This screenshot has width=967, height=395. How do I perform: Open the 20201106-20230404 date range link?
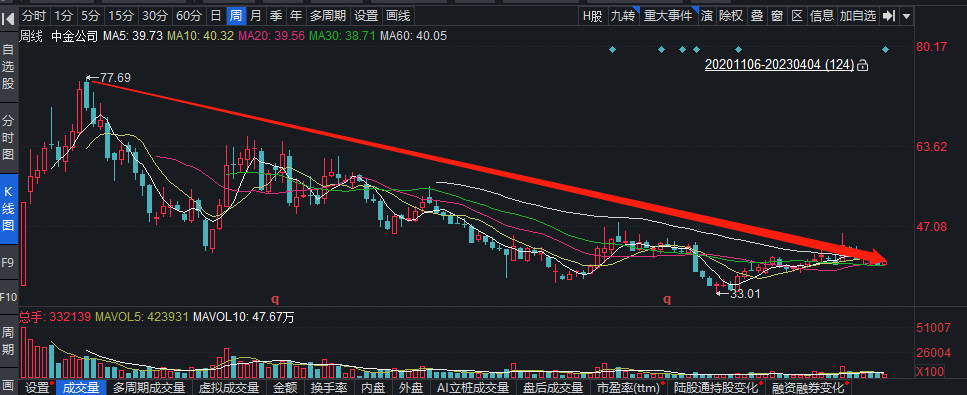(780, 65)
